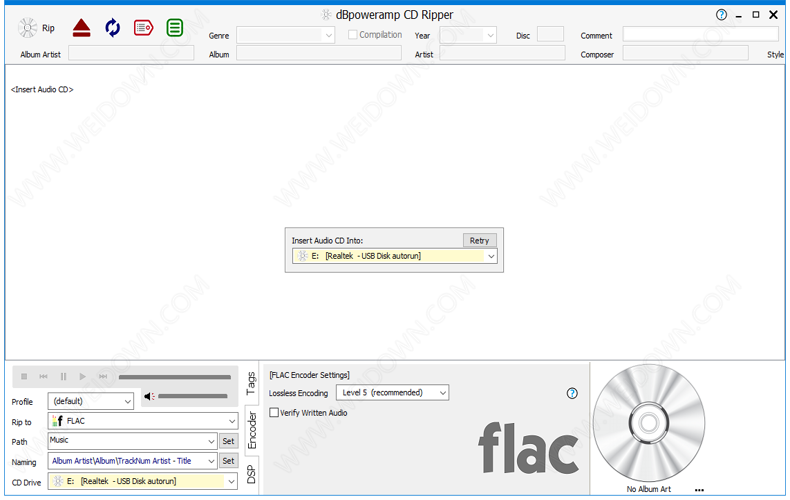The height and width of the screenshot is (500, 790).
Task: Click the play button
Action: pyautogui.click(x=83, y=377)
